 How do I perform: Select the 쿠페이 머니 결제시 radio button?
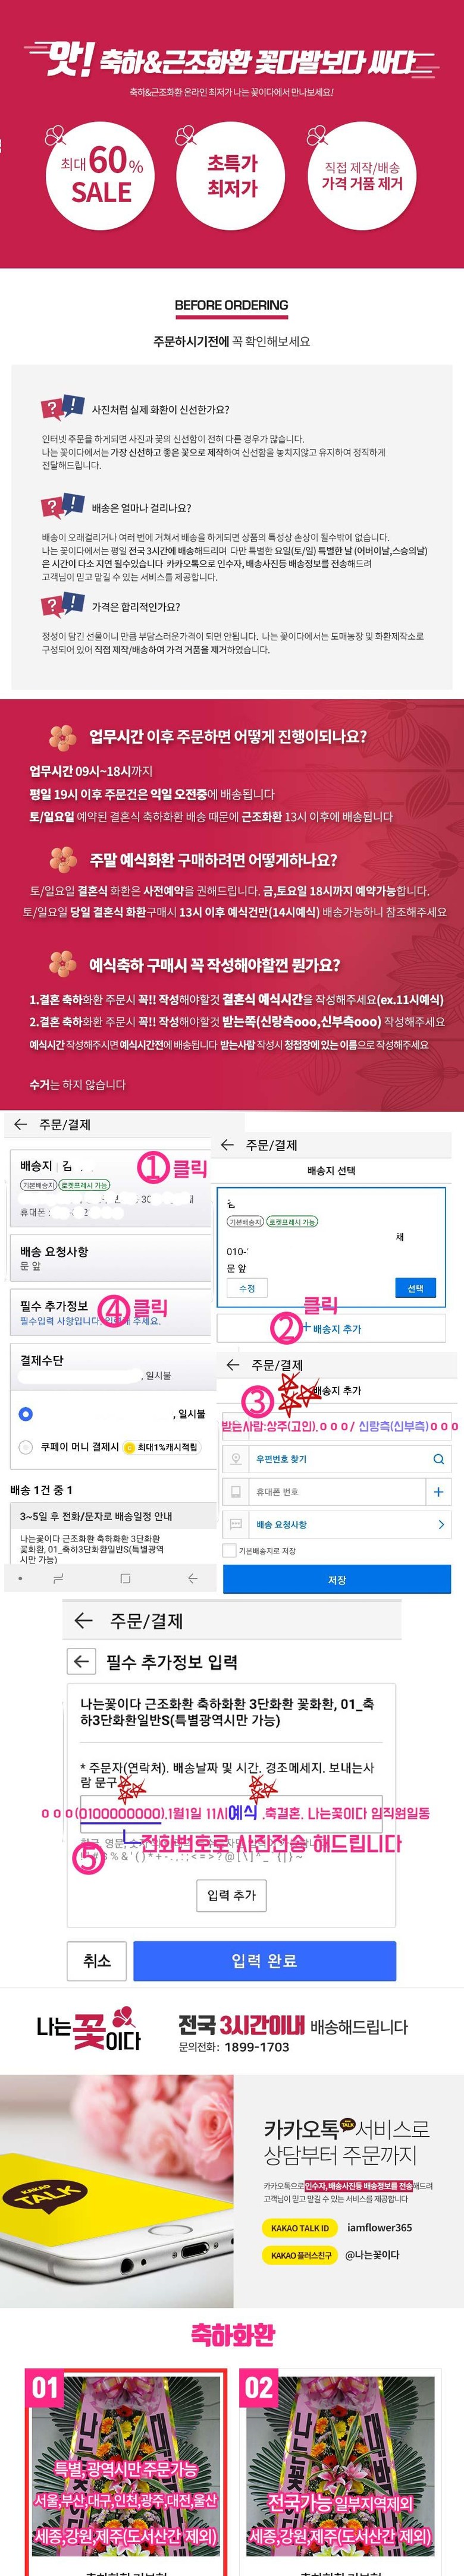click(26, 1447)
